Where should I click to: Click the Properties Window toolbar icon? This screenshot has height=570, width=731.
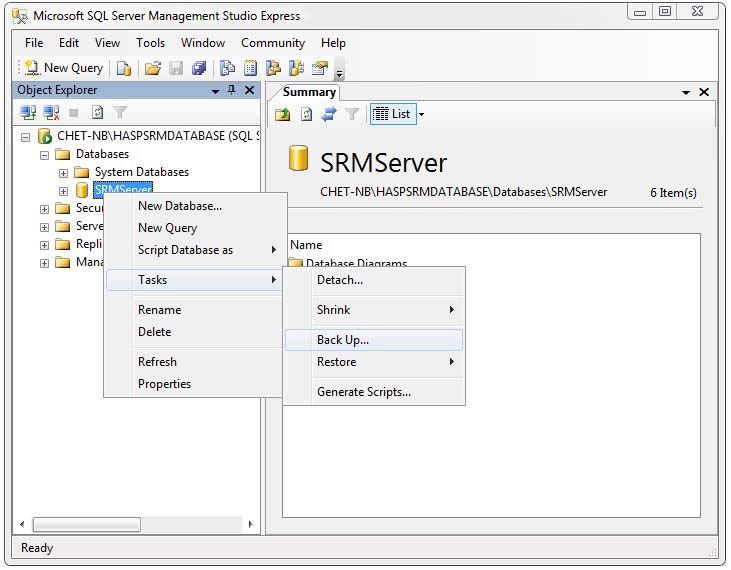click(320, 68)
